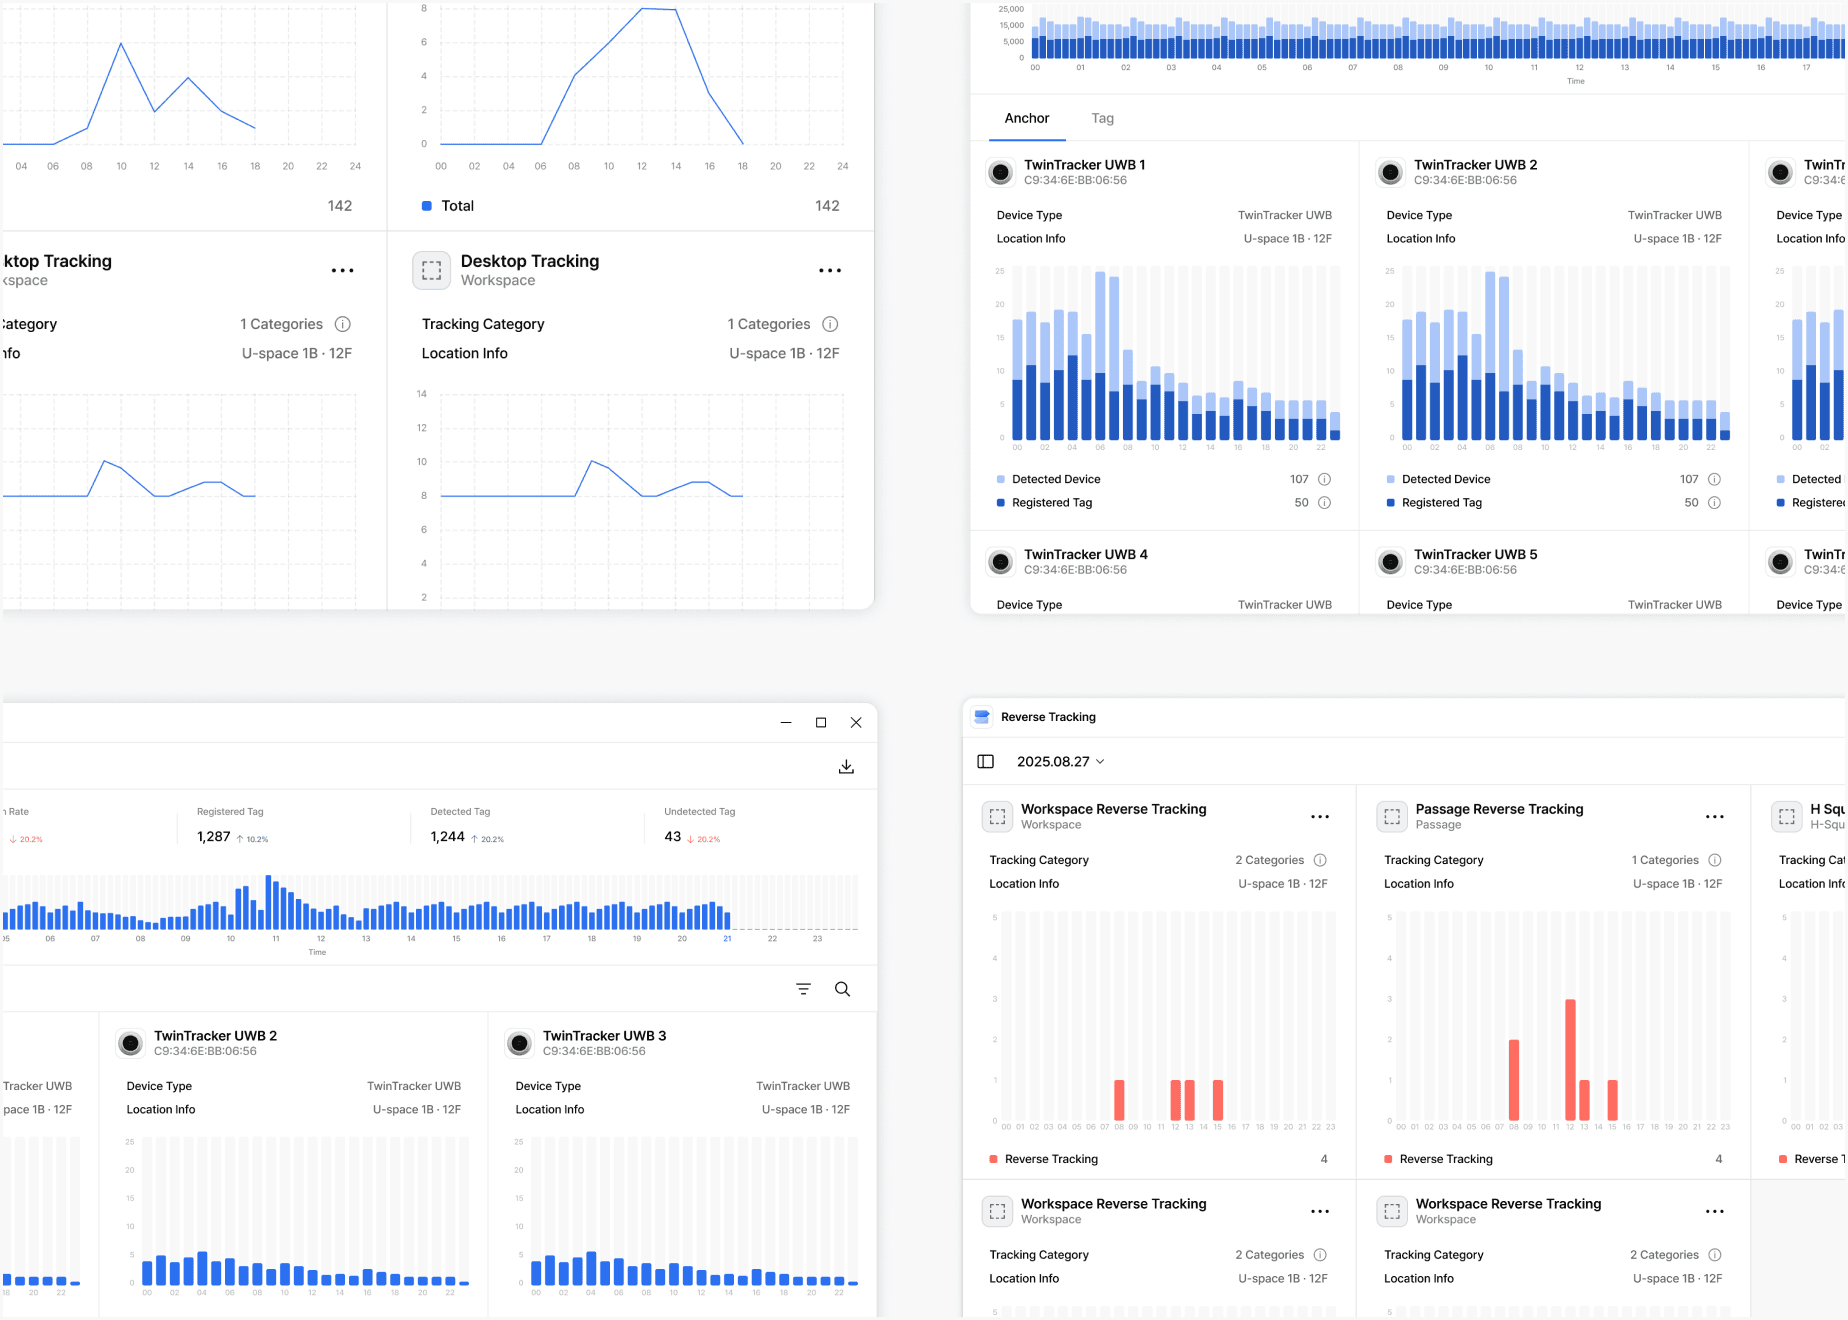Switch to the Tag tab
The height and width of the screenshot is (1320, 1848).
[1102, 118]
